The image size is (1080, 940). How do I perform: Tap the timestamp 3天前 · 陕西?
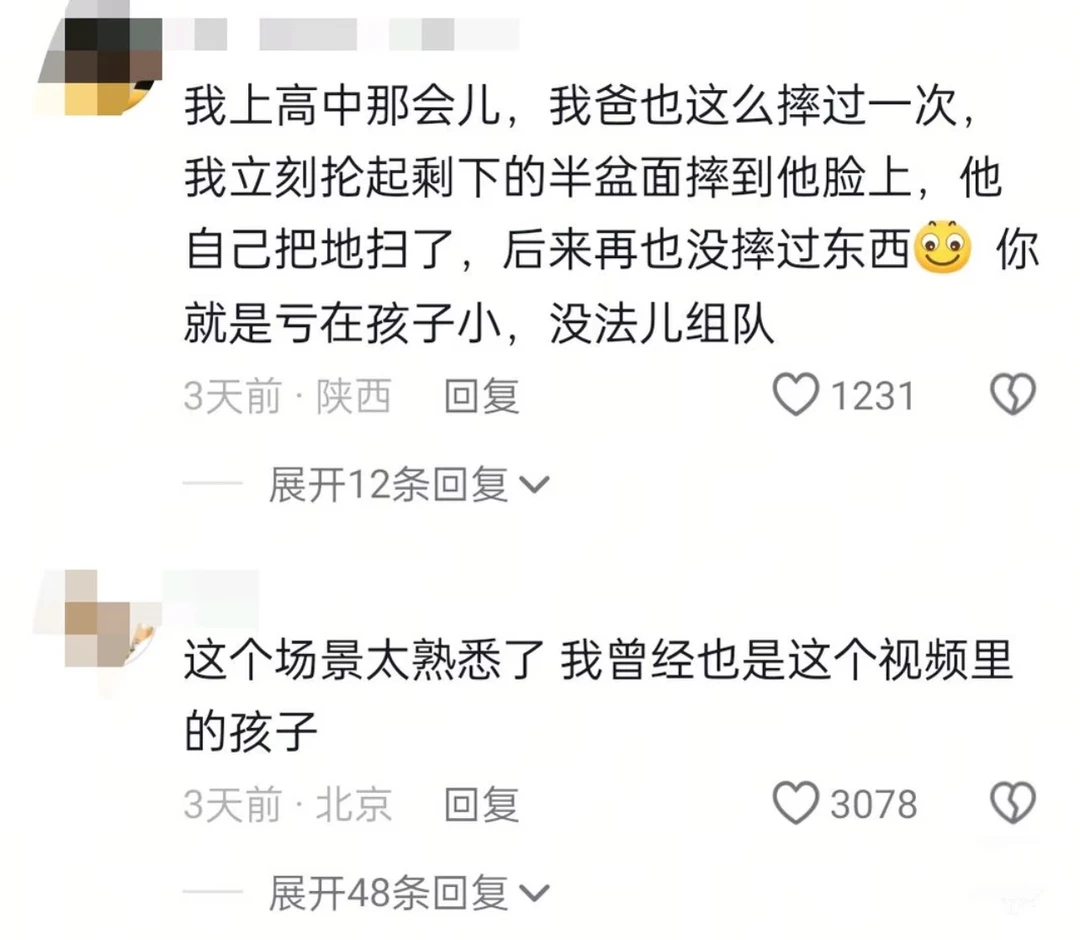point(287,396)
